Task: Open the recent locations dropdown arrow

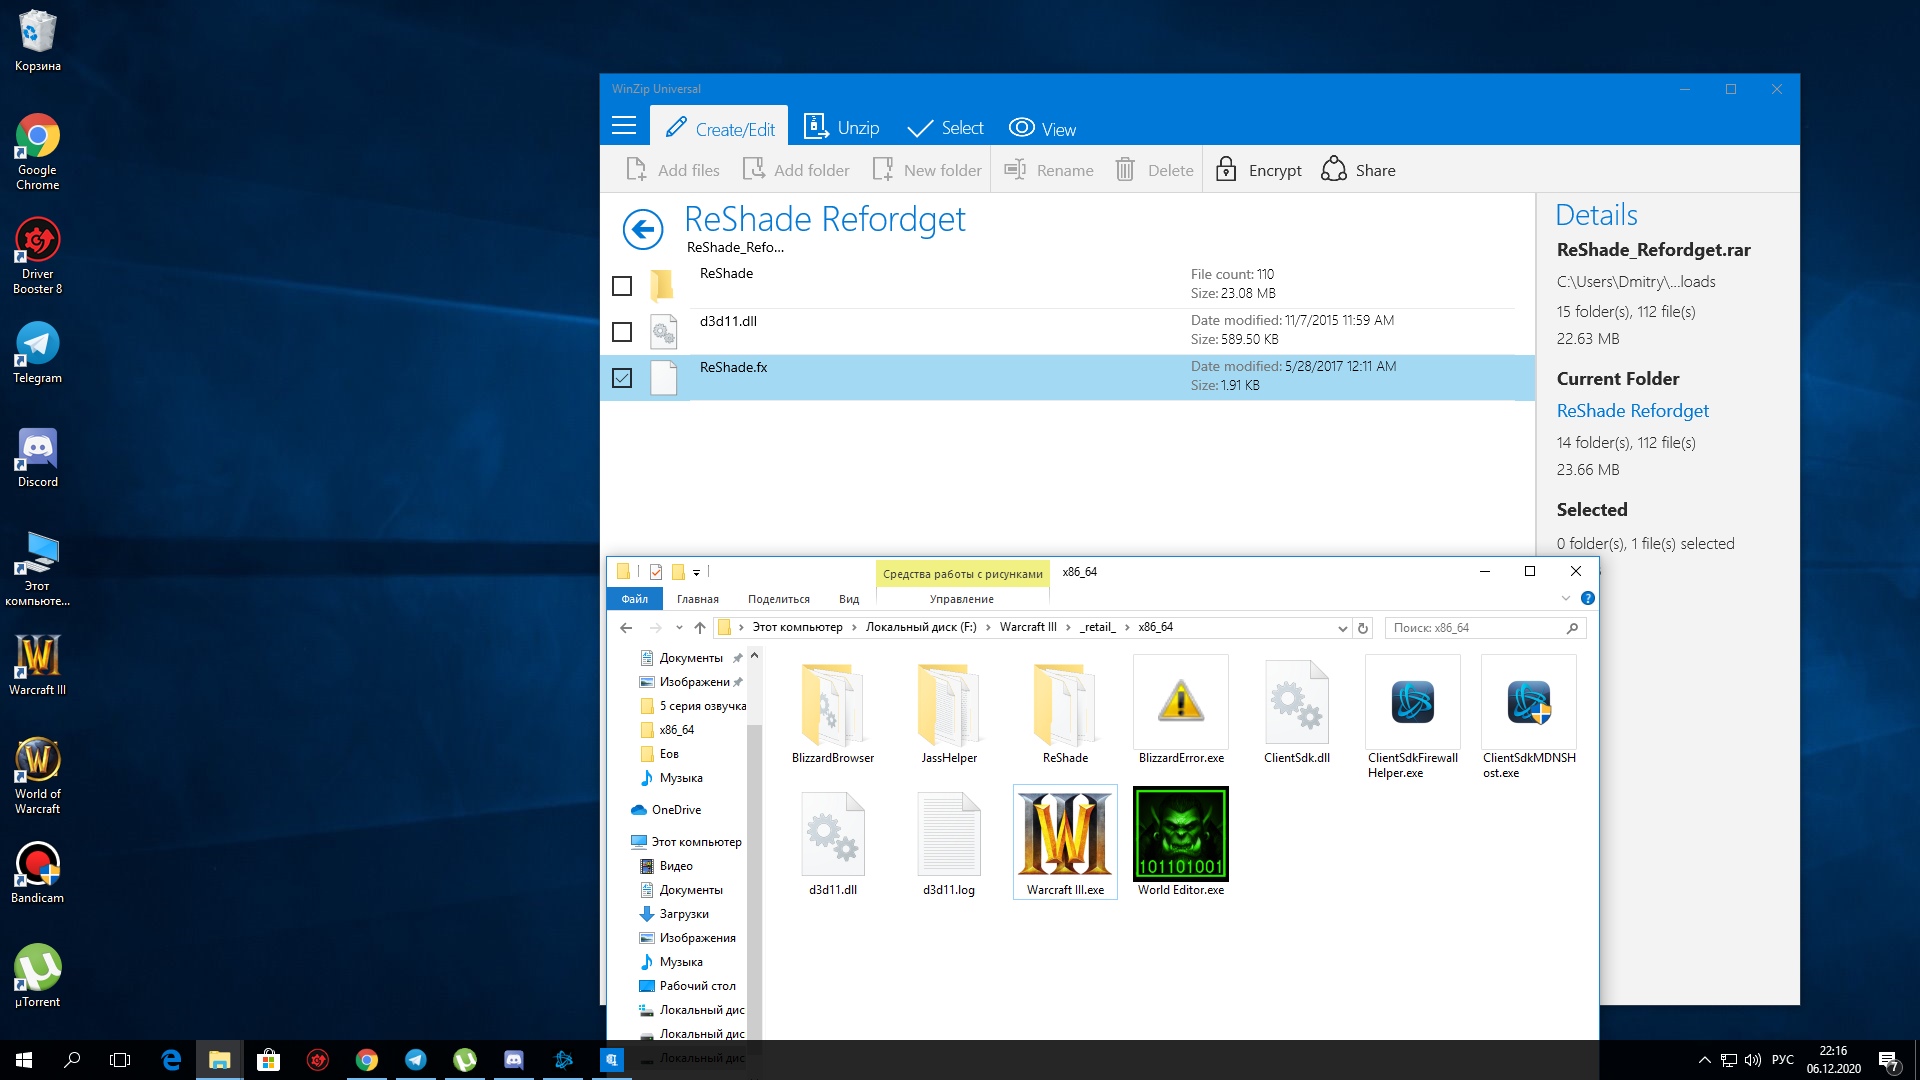Action: (679, 628)
